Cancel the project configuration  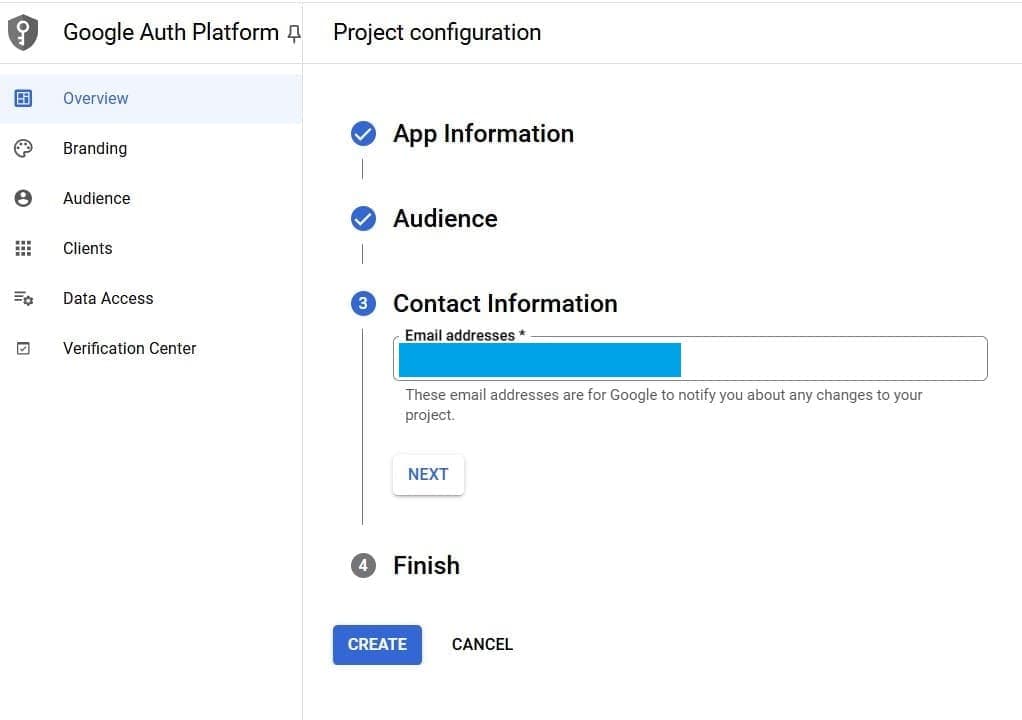tap(482, 644)
